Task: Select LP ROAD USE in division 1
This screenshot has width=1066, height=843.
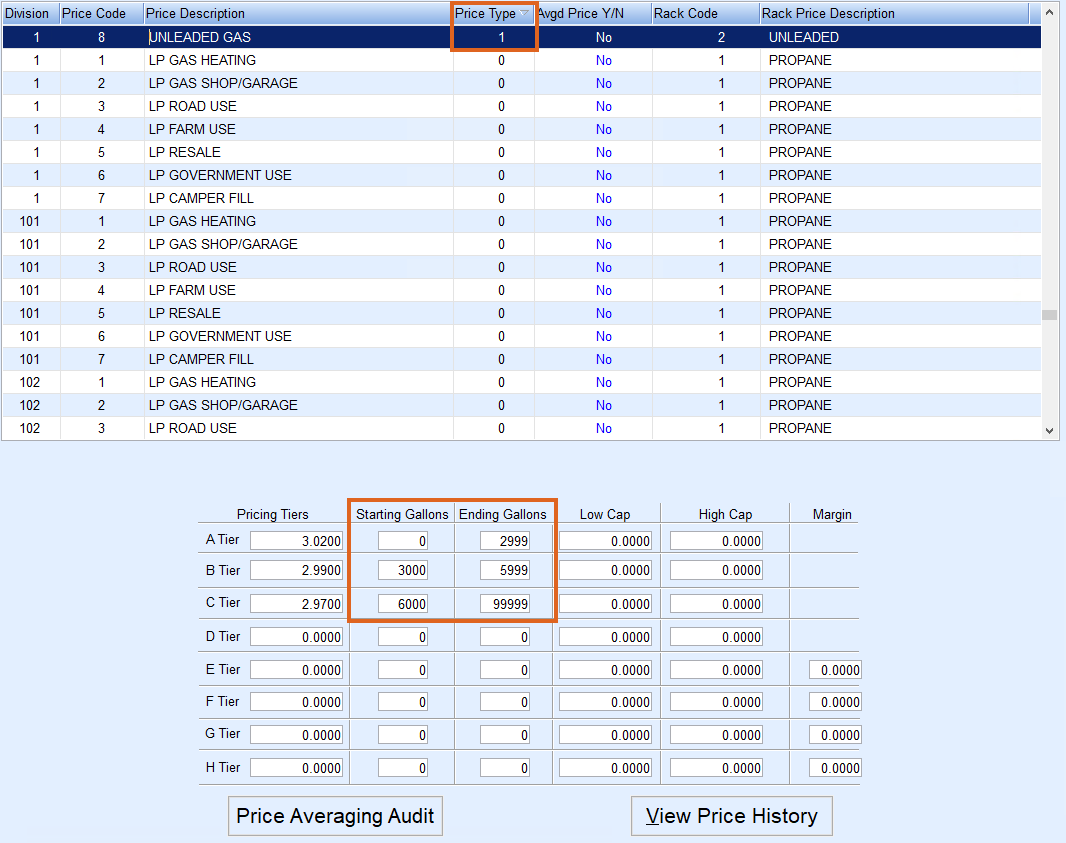Action: (521, 107)
